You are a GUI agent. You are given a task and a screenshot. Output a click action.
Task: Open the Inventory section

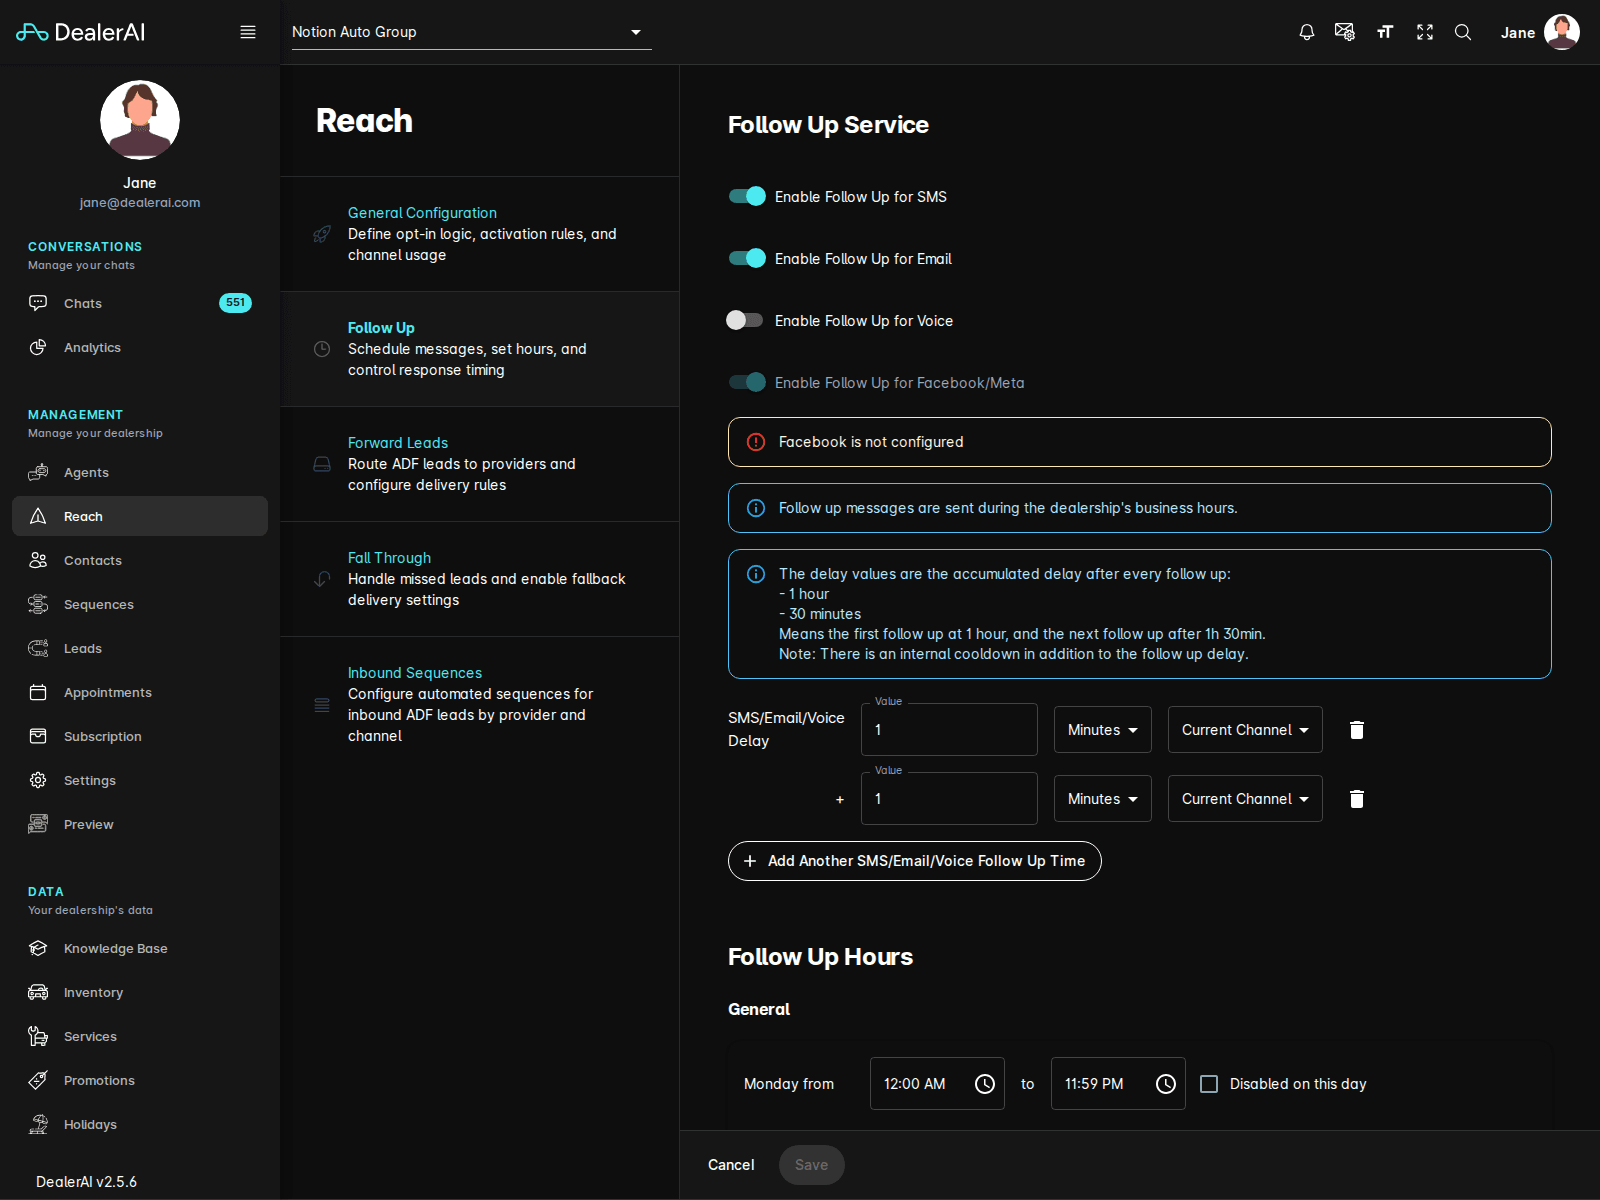94,992
